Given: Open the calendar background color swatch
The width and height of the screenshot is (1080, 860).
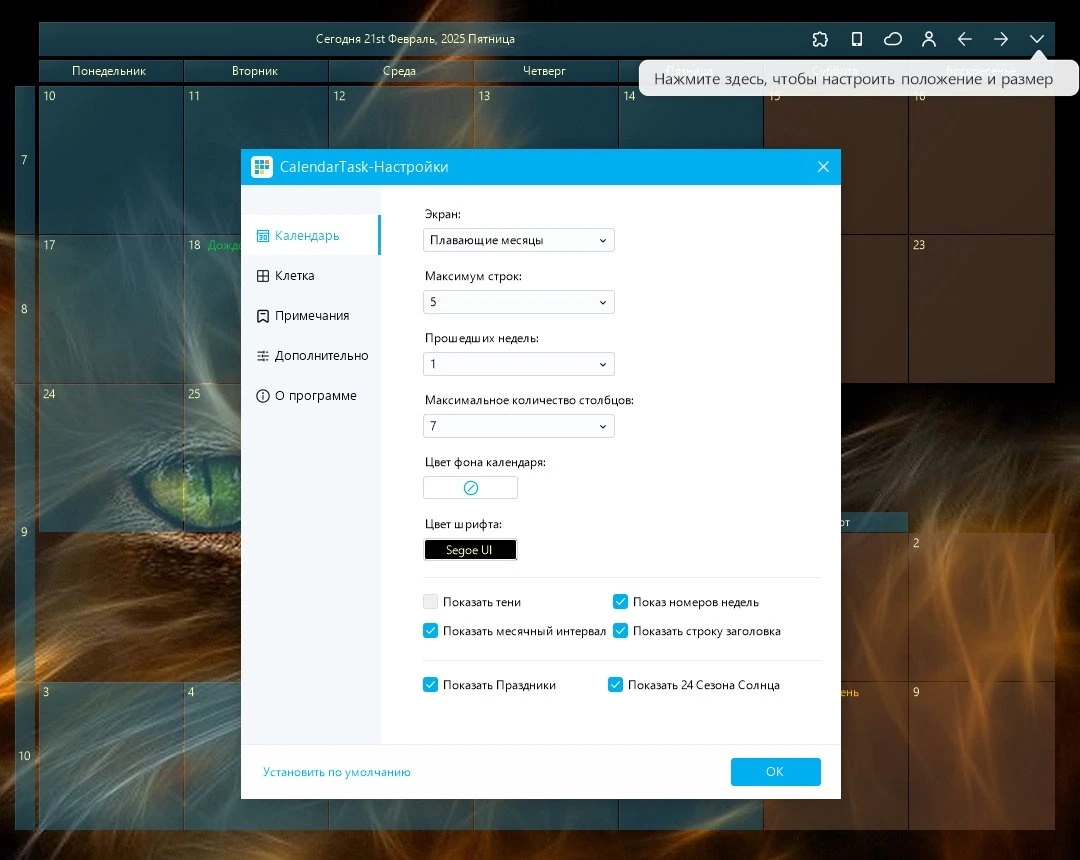Looking at the screenshot, I should click(470, 487).
